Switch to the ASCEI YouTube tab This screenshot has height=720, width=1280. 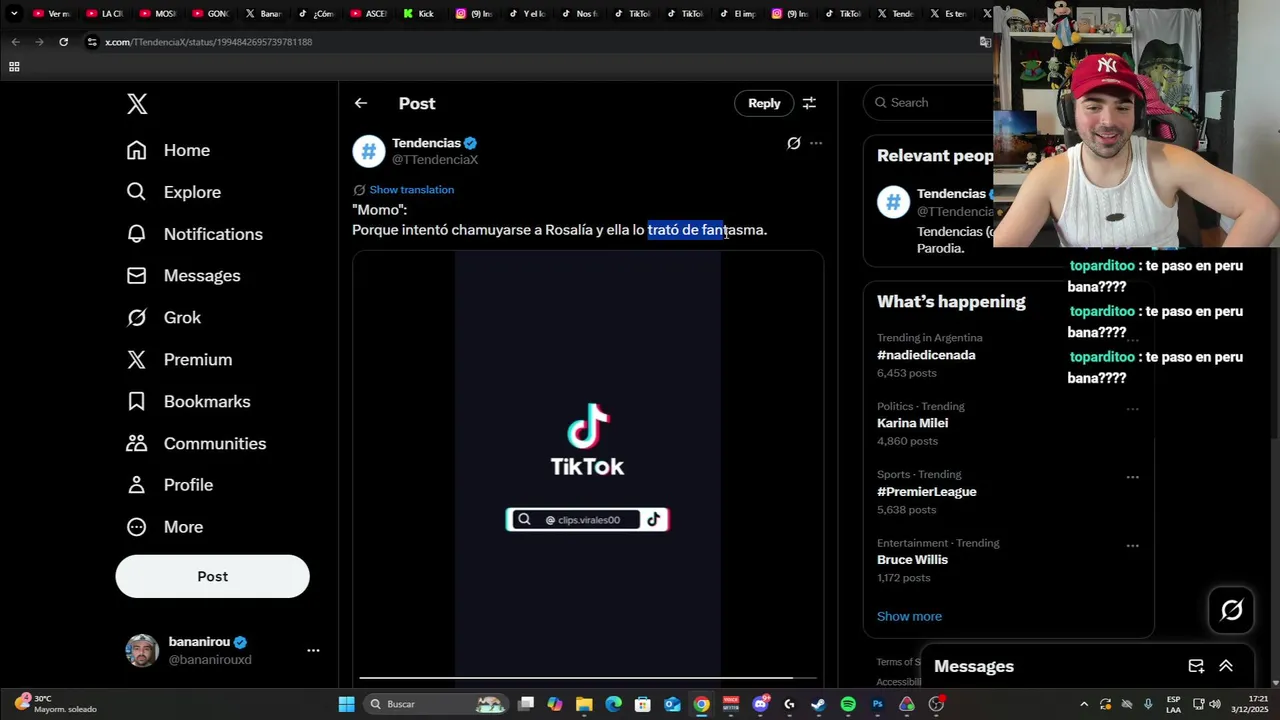pos(369,14)
